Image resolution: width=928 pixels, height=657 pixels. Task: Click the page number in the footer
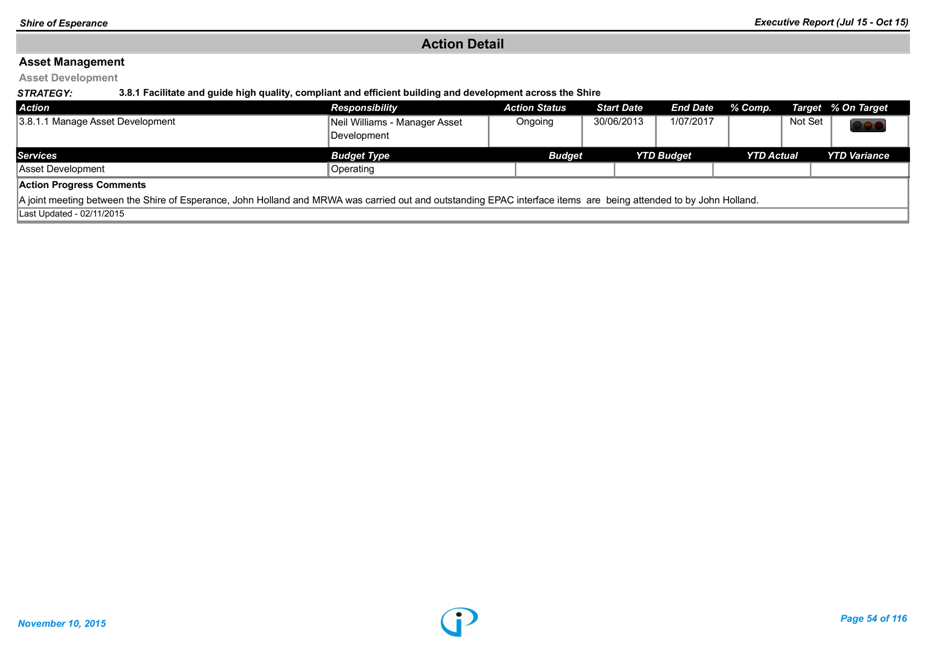[x=873, y=619]
